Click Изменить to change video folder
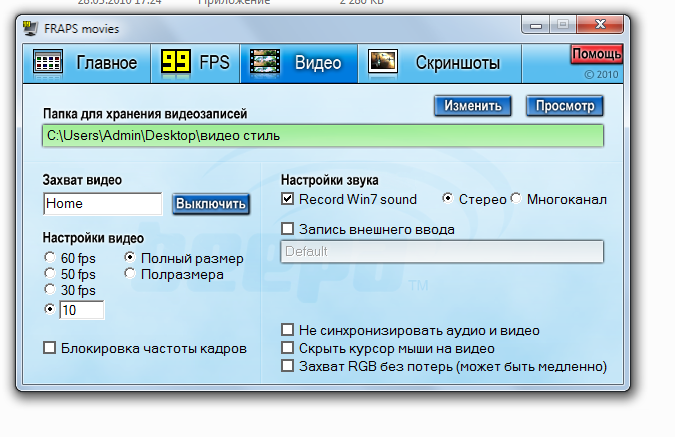 473,106
